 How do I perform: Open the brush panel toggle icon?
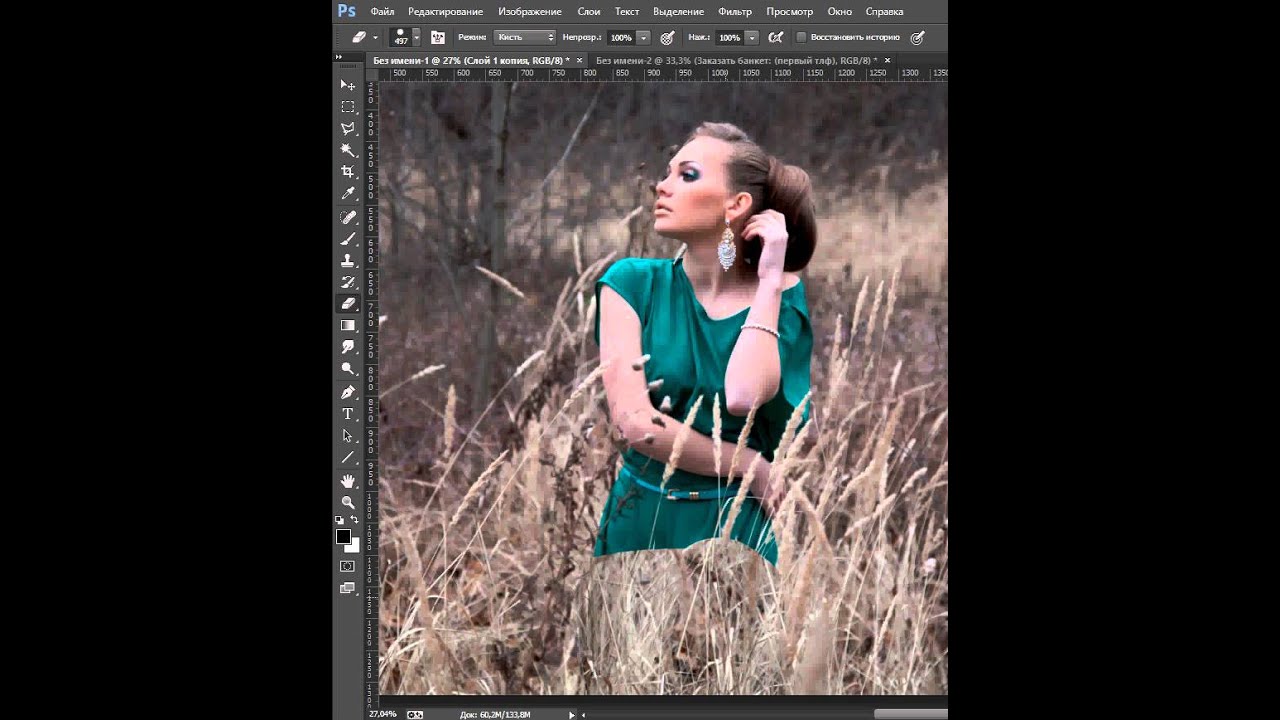438,37
